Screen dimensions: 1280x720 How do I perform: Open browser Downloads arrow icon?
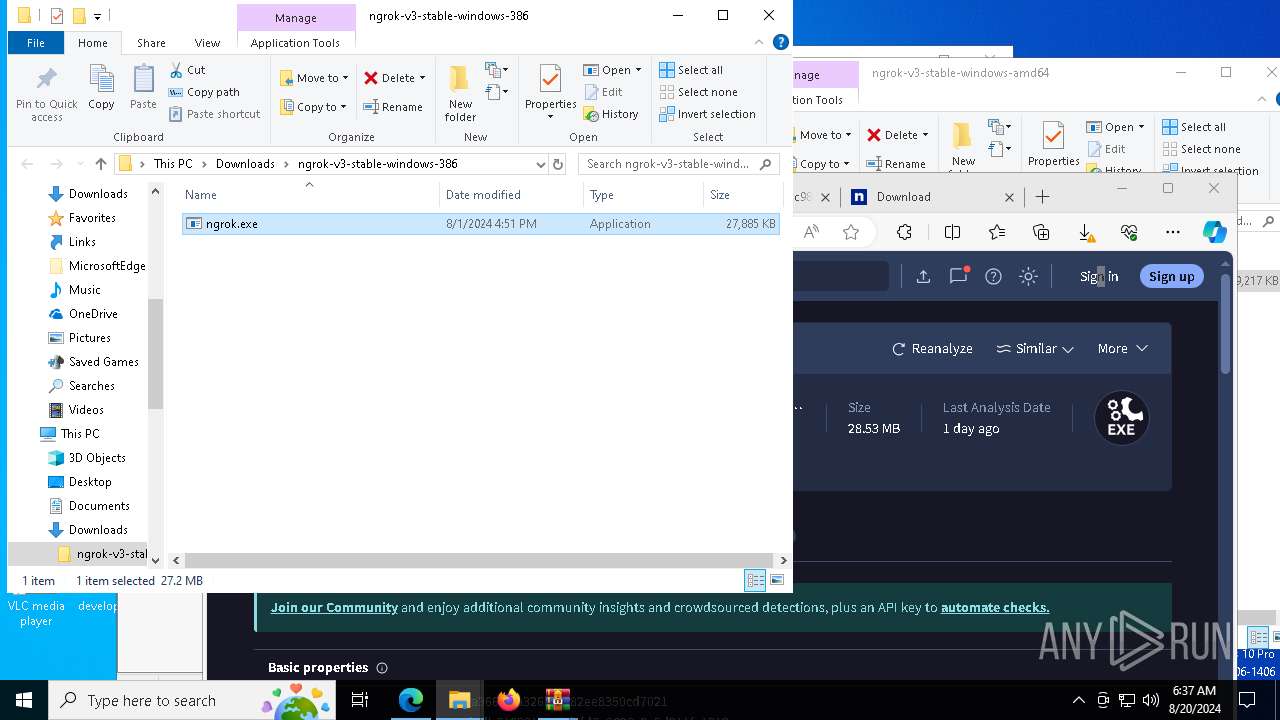pos(1085,232)
